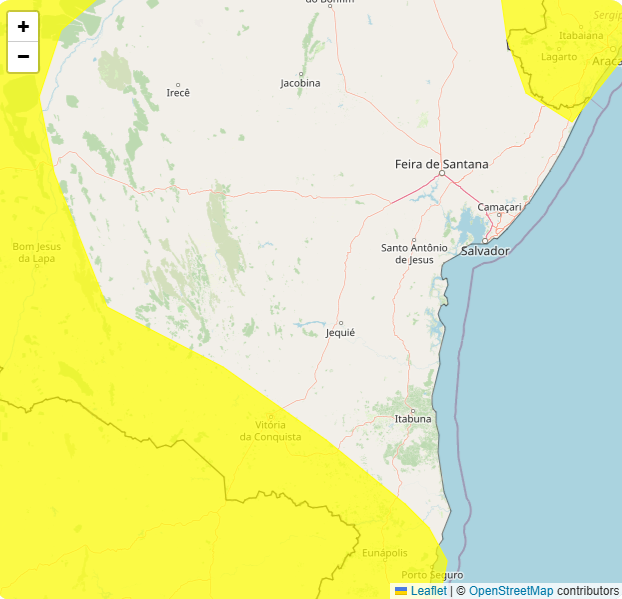The width and height of the screenshot is (622, 599).
Task: Click the Itabuna city label
Action: [413, 418]
